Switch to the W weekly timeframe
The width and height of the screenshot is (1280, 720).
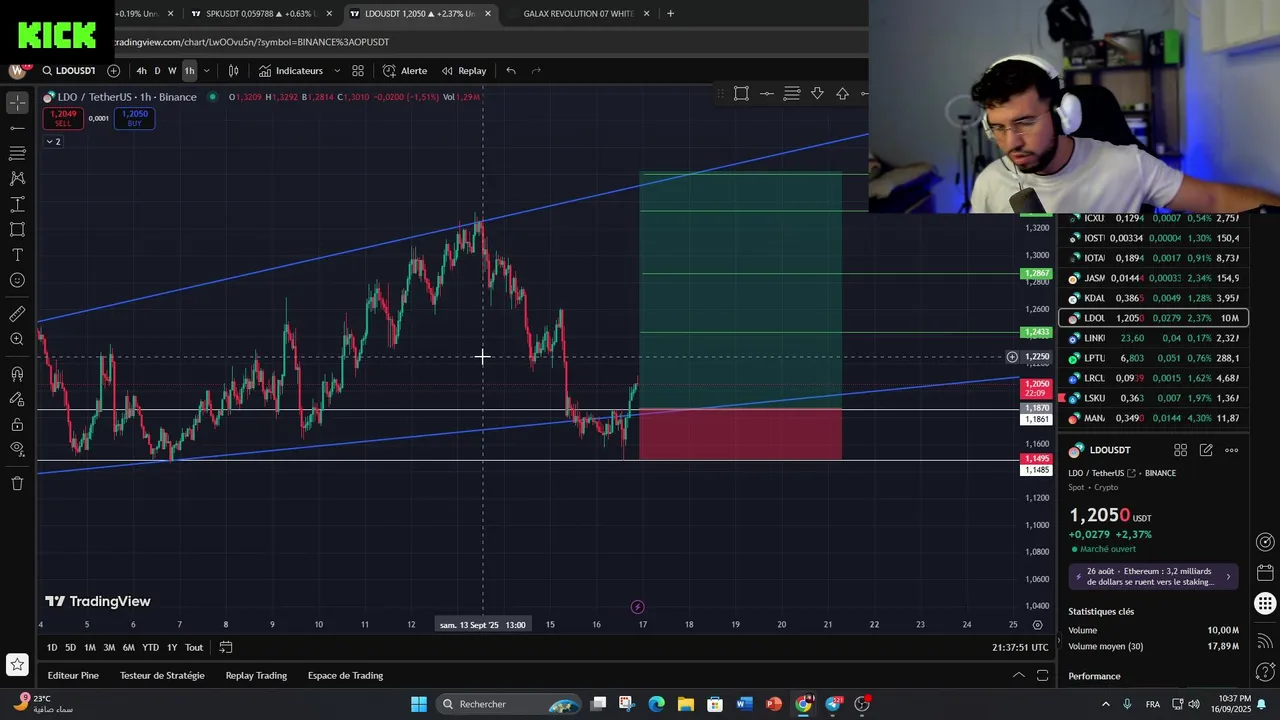[172, 71]
